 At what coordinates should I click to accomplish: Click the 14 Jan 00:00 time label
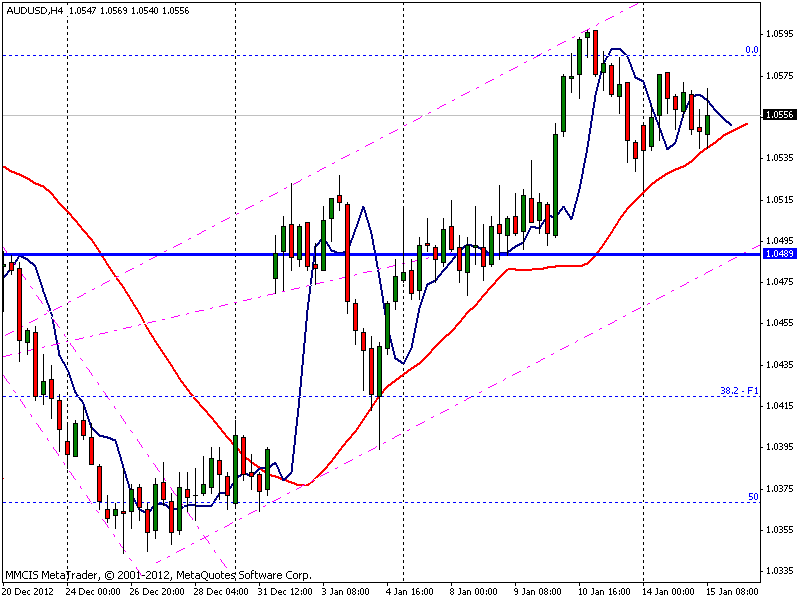pyautogui.click(x=669, y=591)
